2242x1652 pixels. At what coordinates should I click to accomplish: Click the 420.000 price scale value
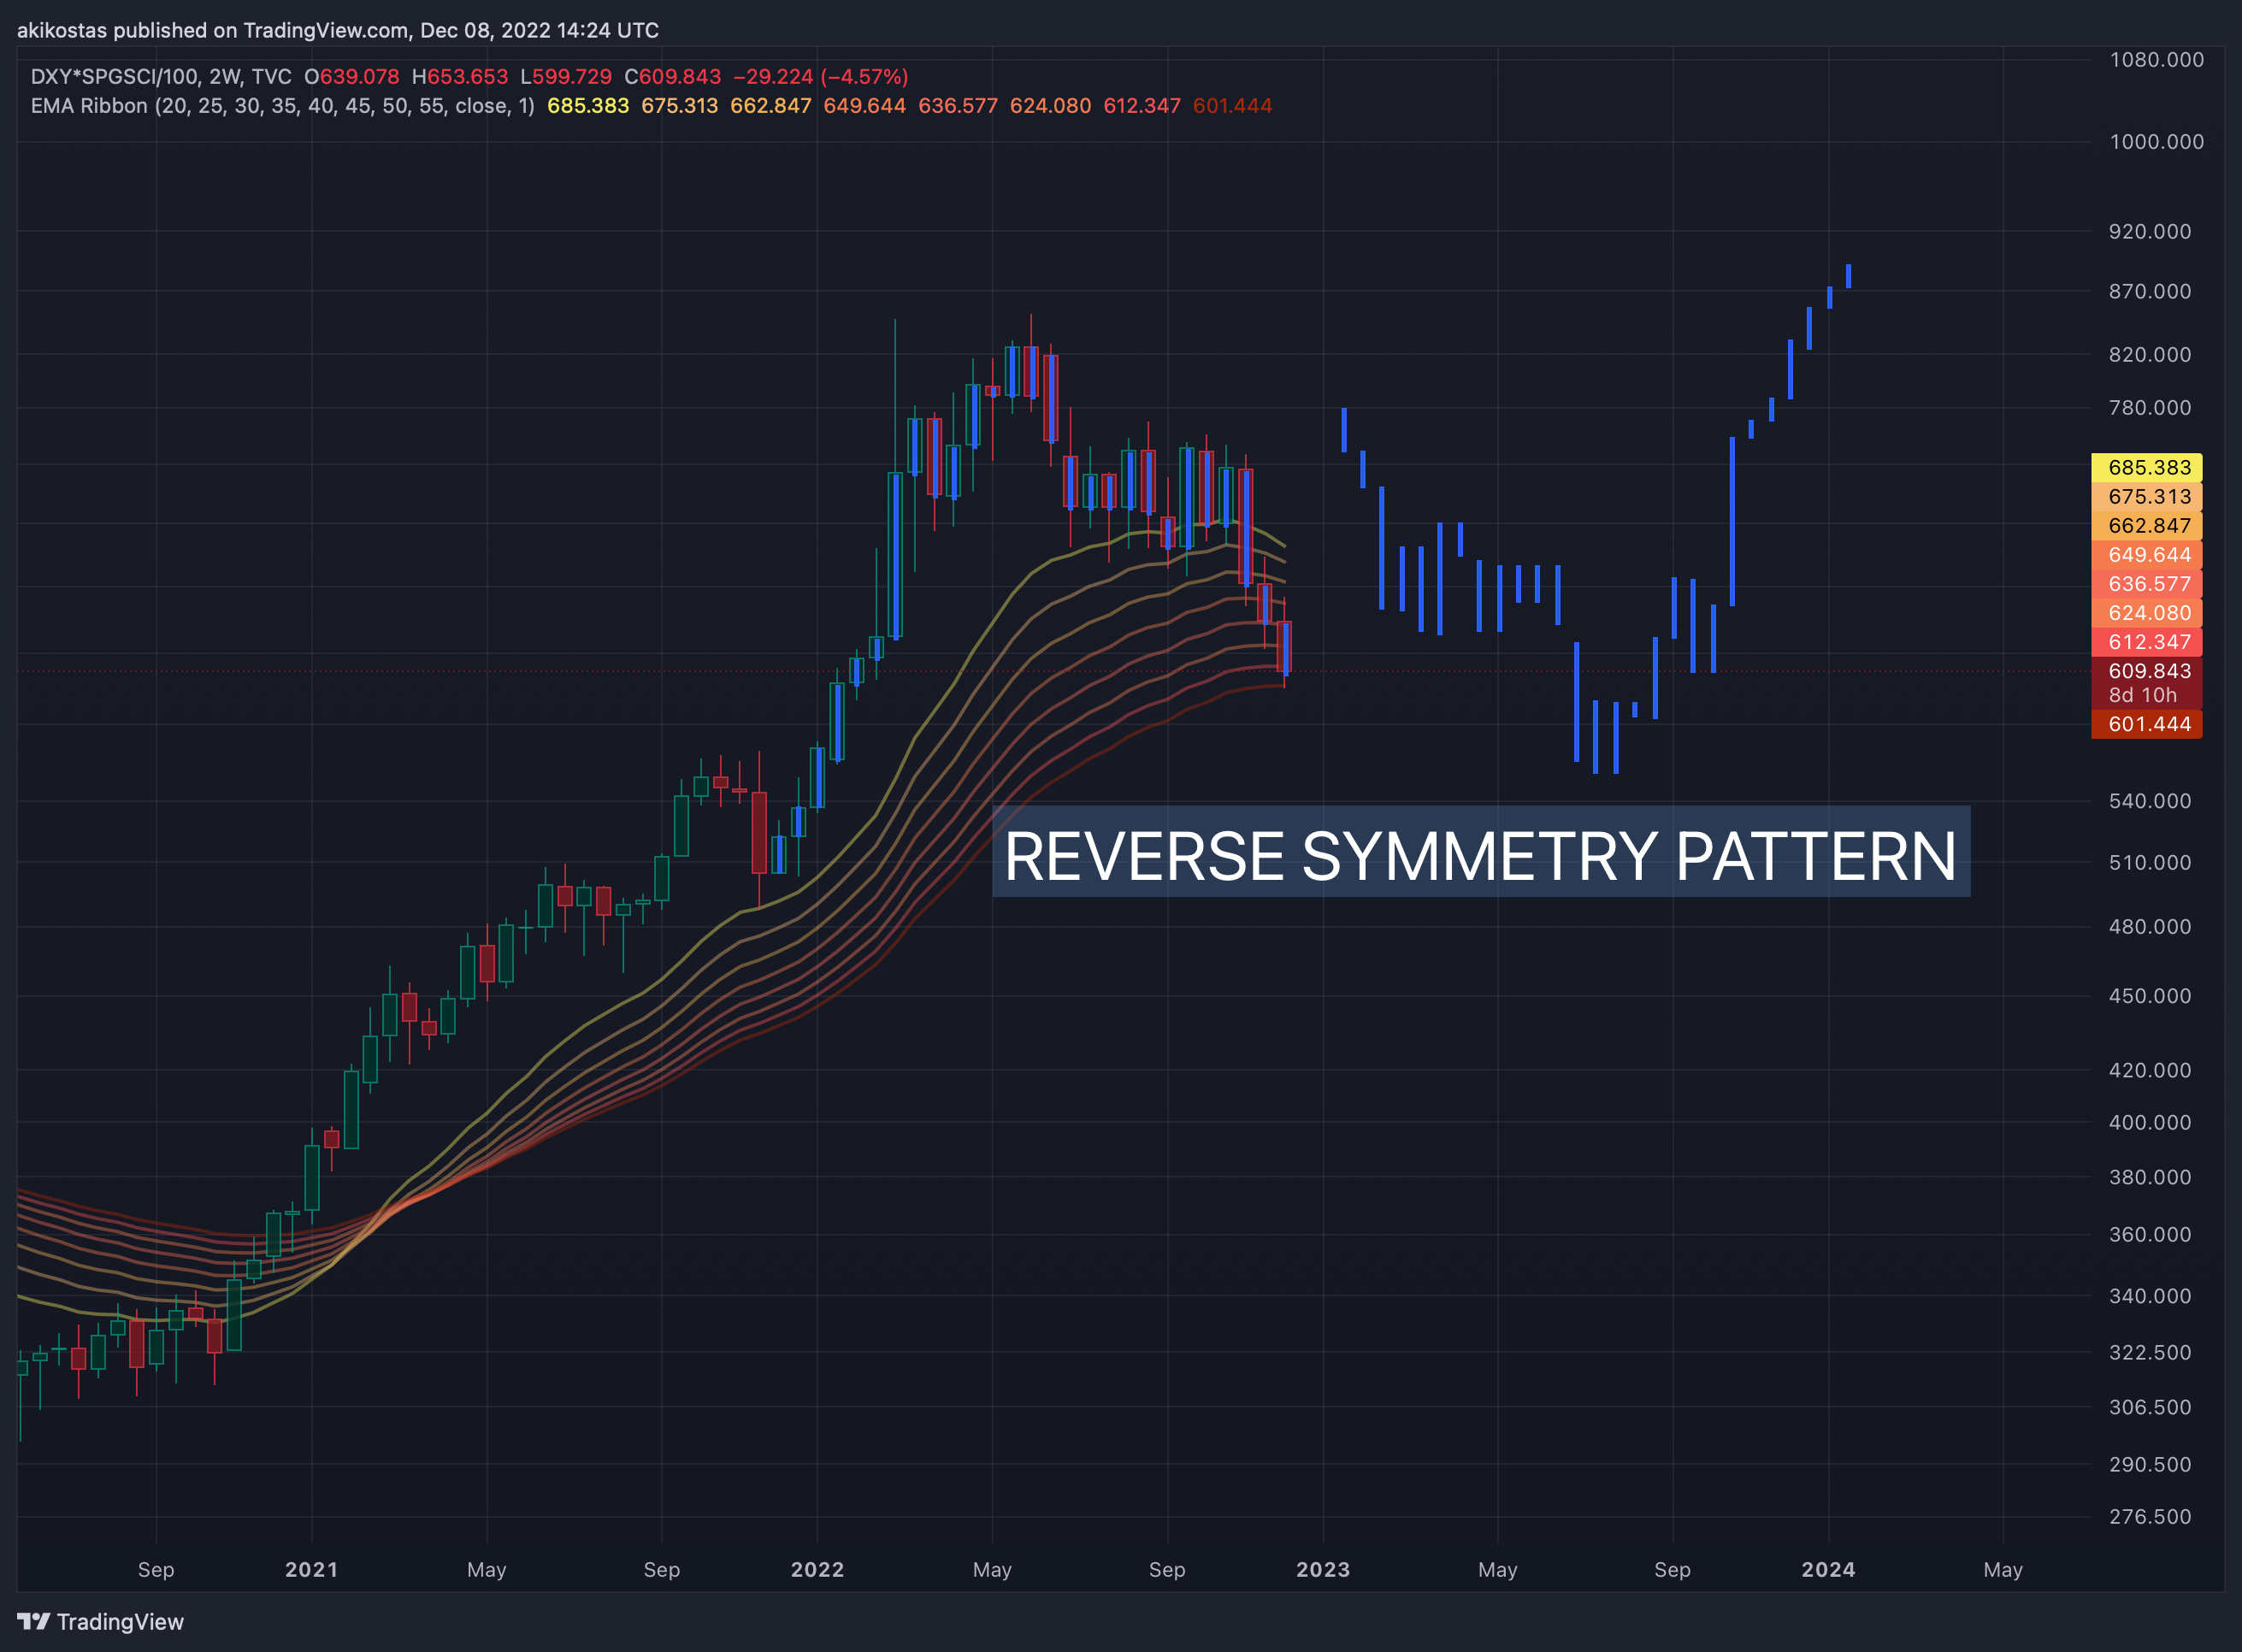(2149, 1070)
